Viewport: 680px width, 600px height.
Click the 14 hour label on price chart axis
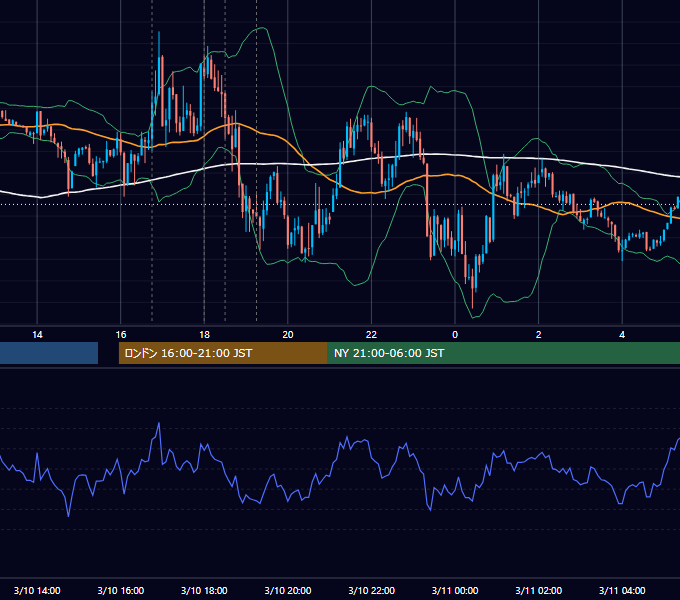point(37,335)
